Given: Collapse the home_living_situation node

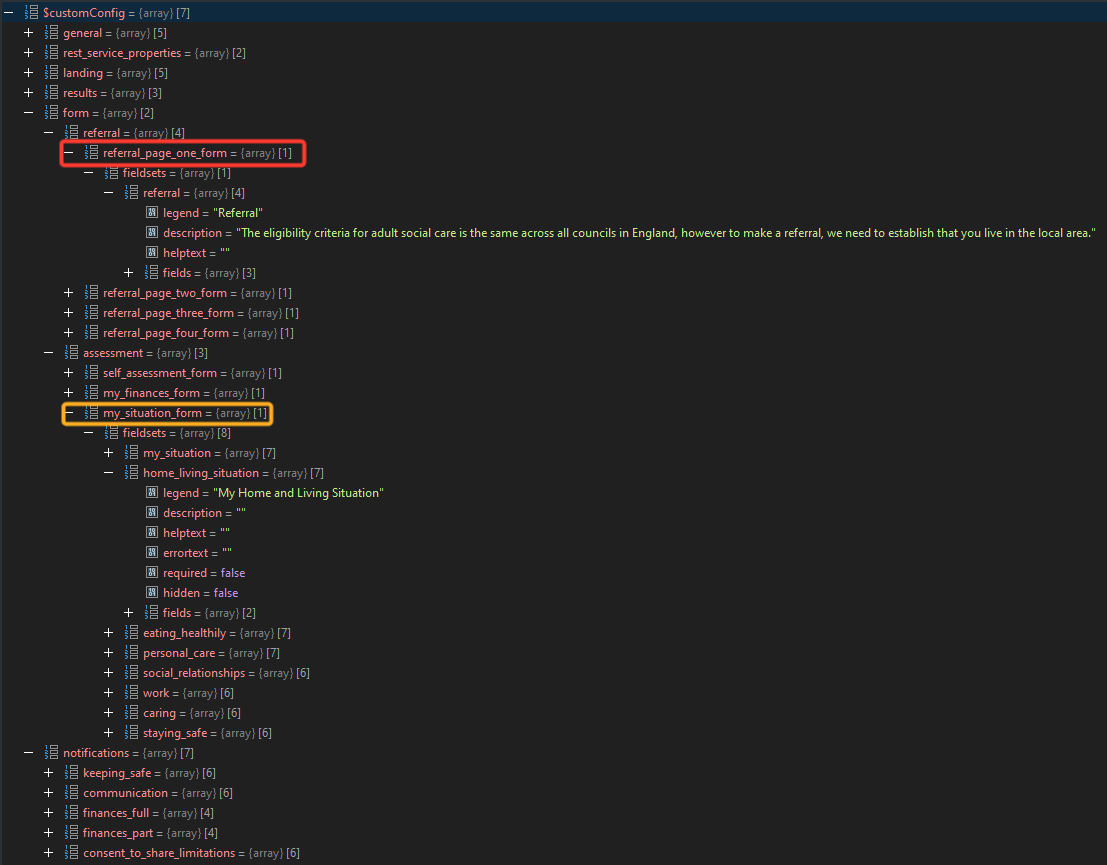Looking at the screenshot, I should 109,473.
